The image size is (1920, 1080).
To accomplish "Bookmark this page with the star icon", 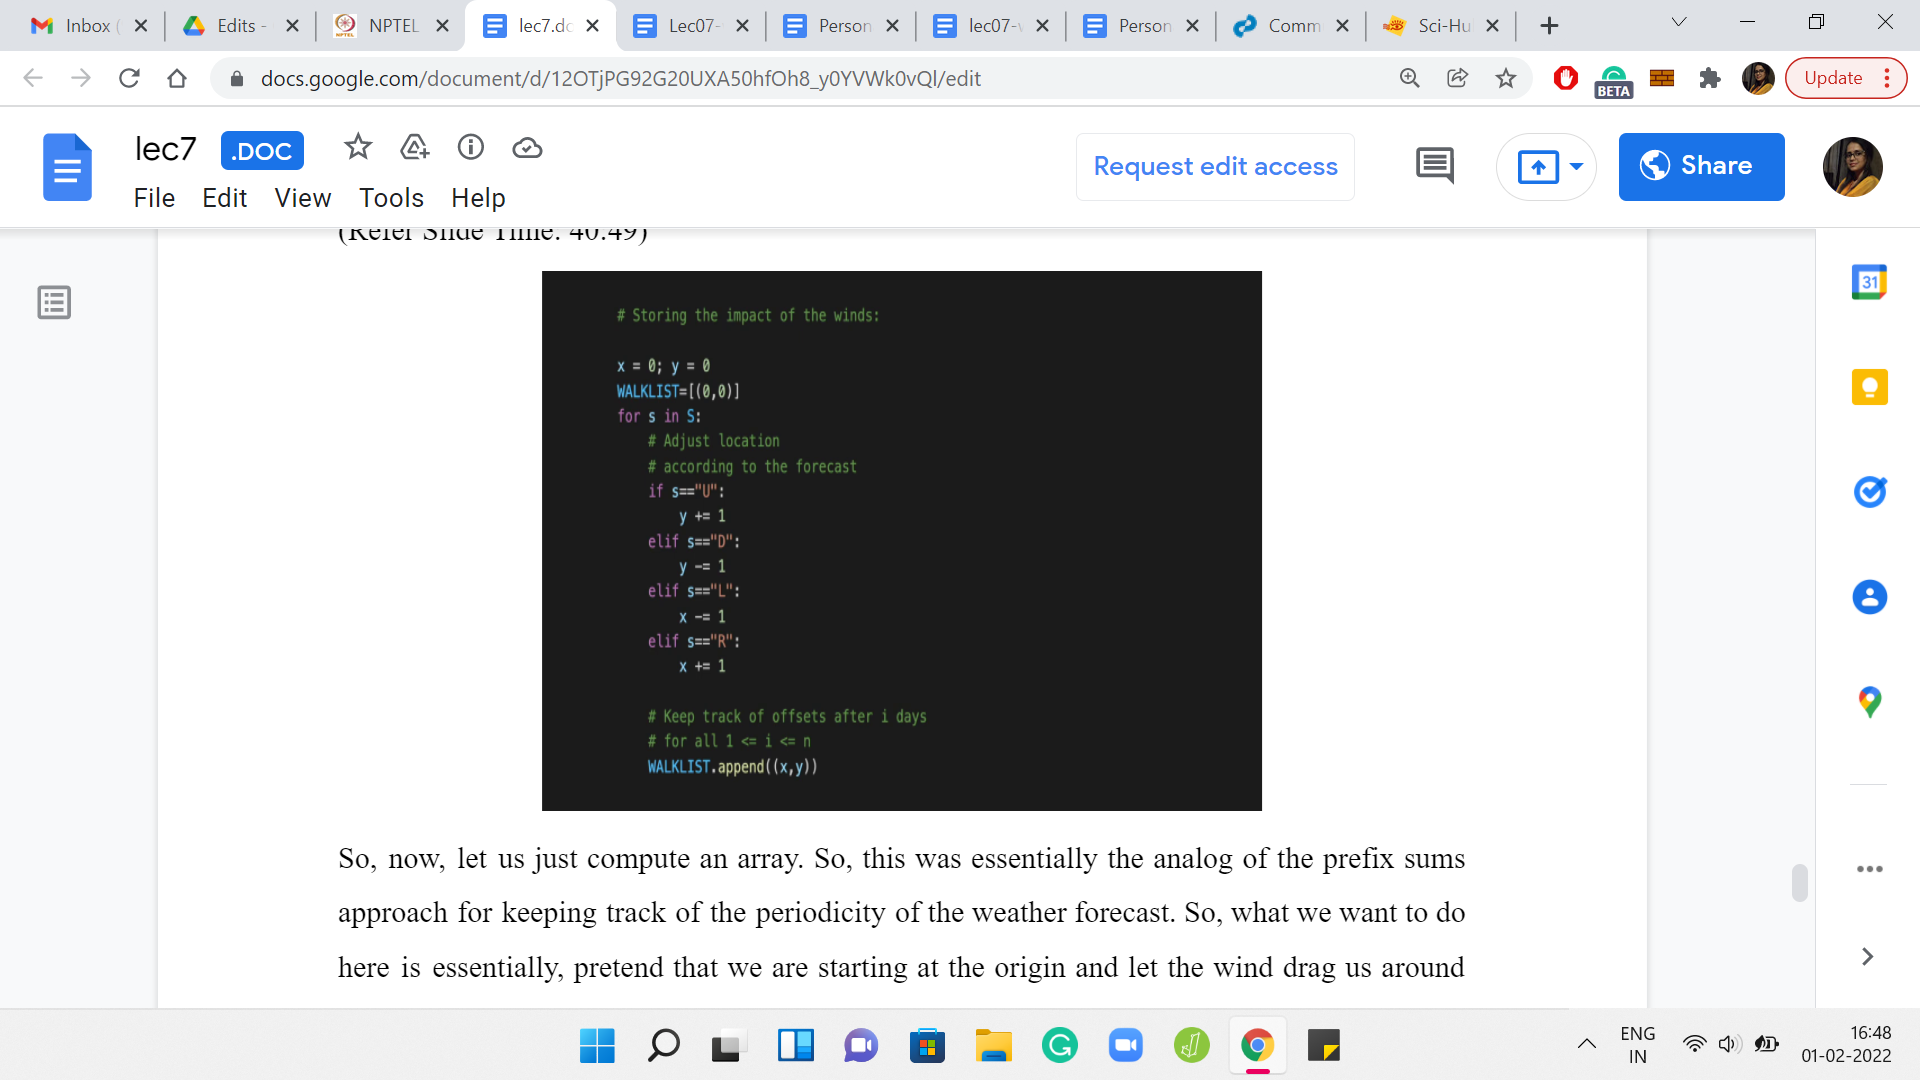I will (x=1505, y=78).
